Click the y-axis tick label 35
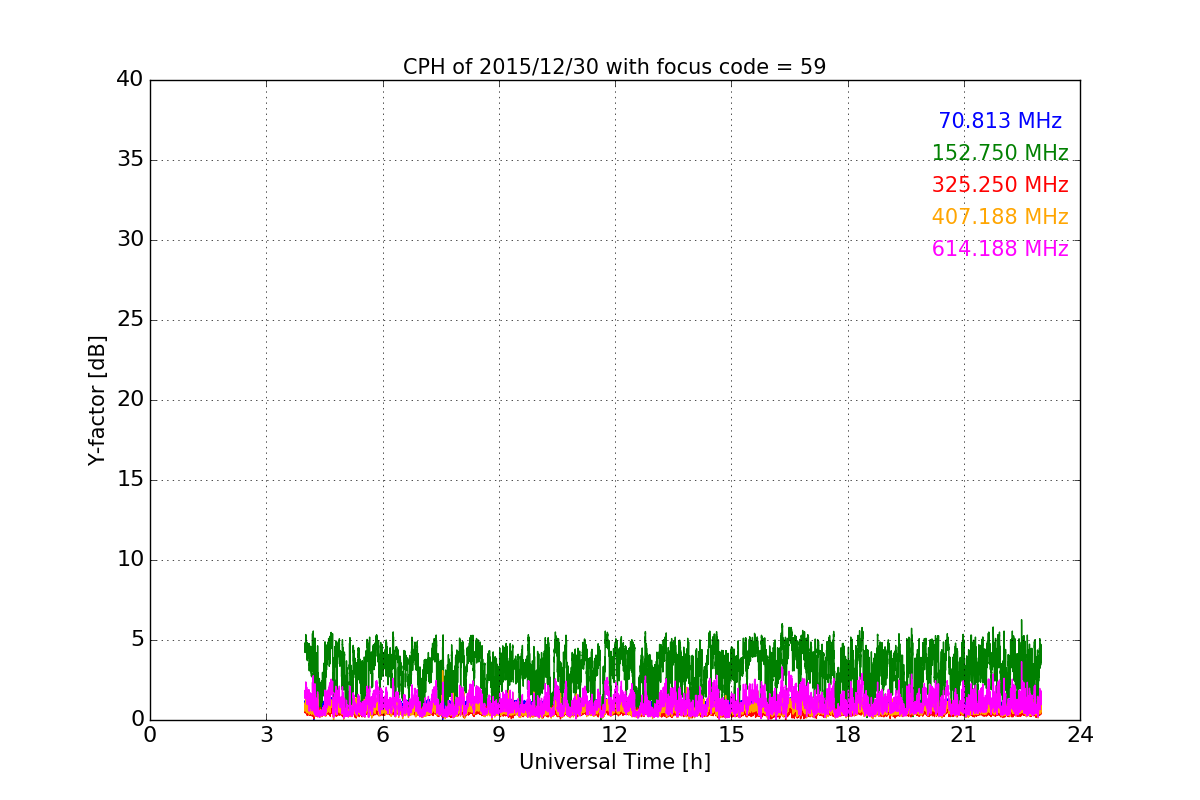1200x800 pixels. pyautogui.click(x=130, y=159)
